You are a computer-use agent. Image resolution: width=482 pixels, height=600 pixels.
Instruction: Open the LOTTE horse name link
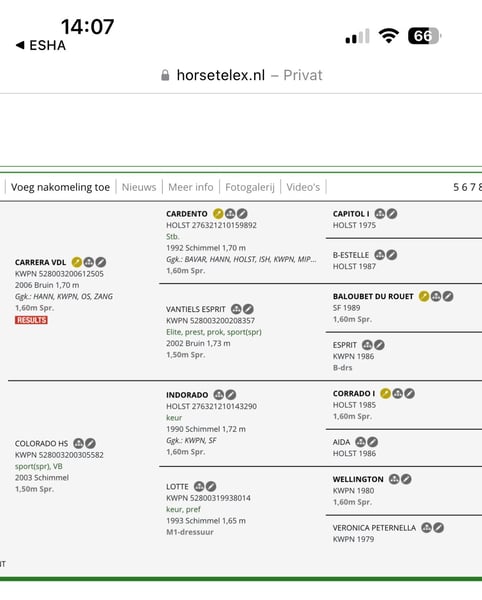click(x=177, y=487)
